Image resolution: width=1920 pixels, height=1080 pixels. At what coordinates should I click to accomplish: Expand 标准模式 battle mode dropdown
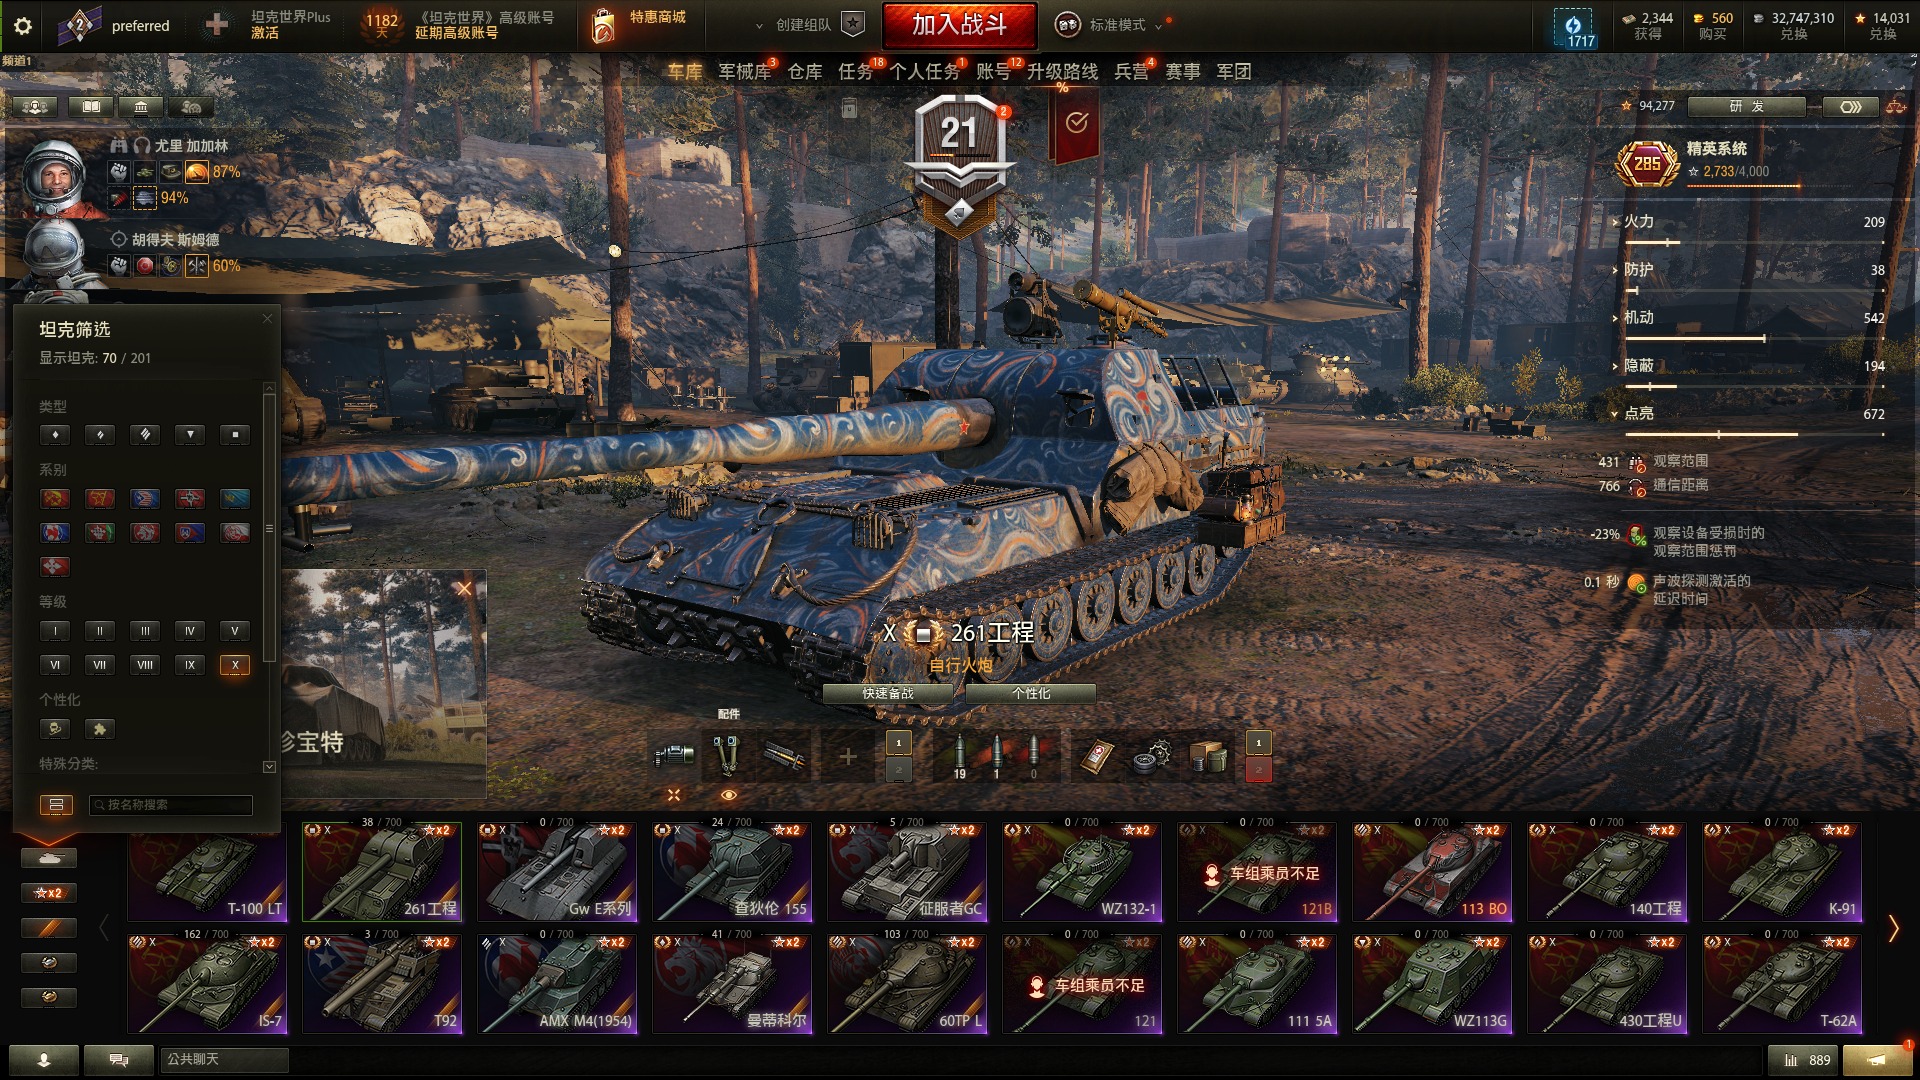[x=1116, y=25]
